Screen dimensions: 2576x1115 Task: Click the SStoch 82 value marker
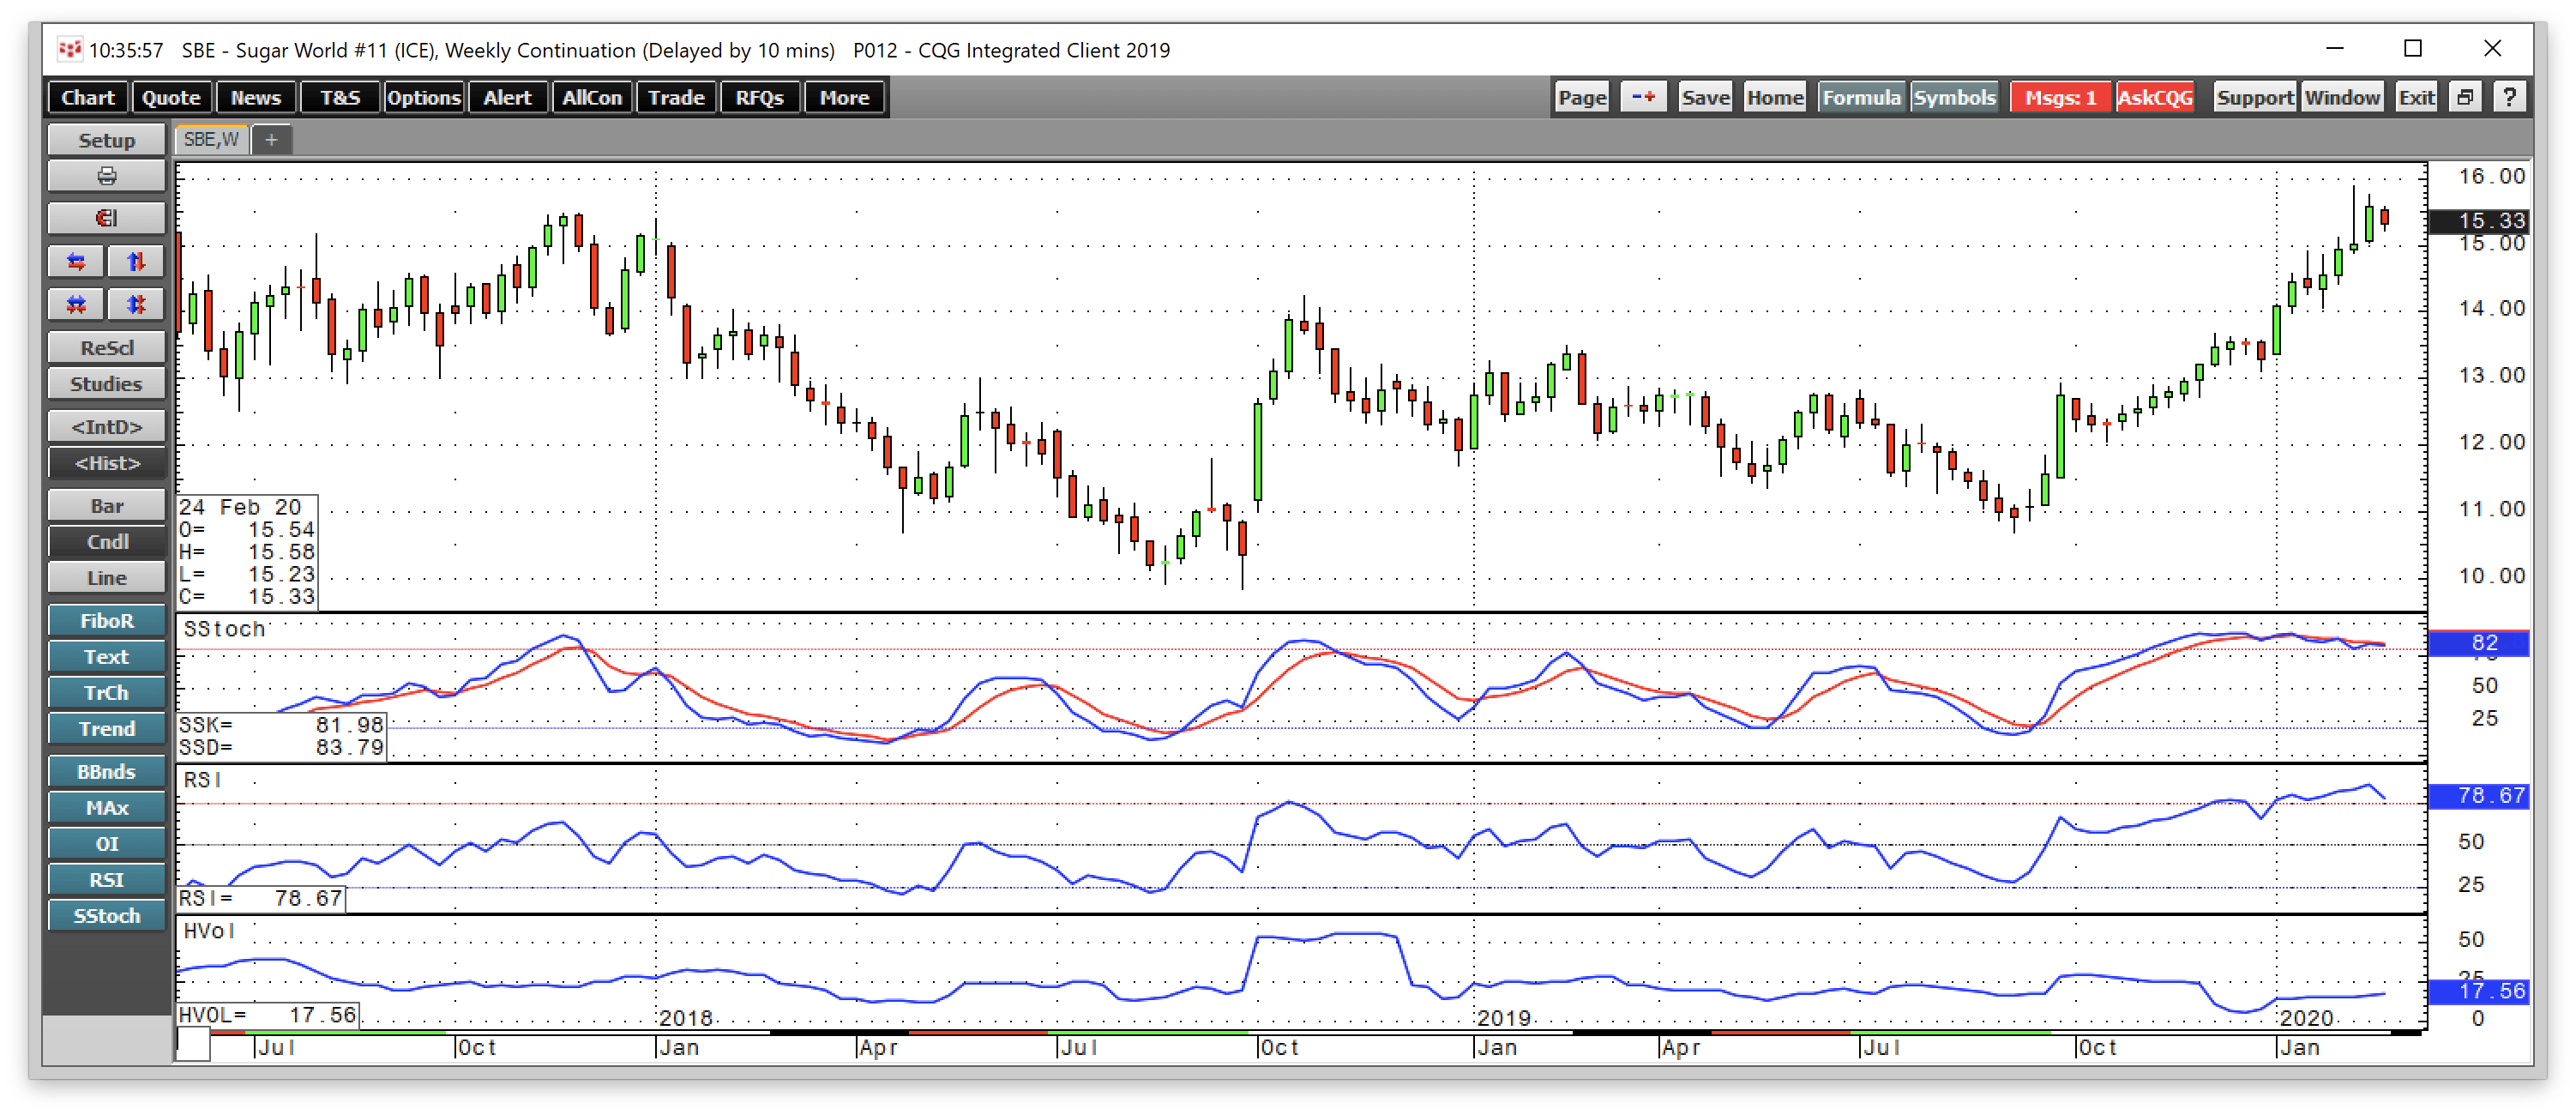coord(2479,643)
